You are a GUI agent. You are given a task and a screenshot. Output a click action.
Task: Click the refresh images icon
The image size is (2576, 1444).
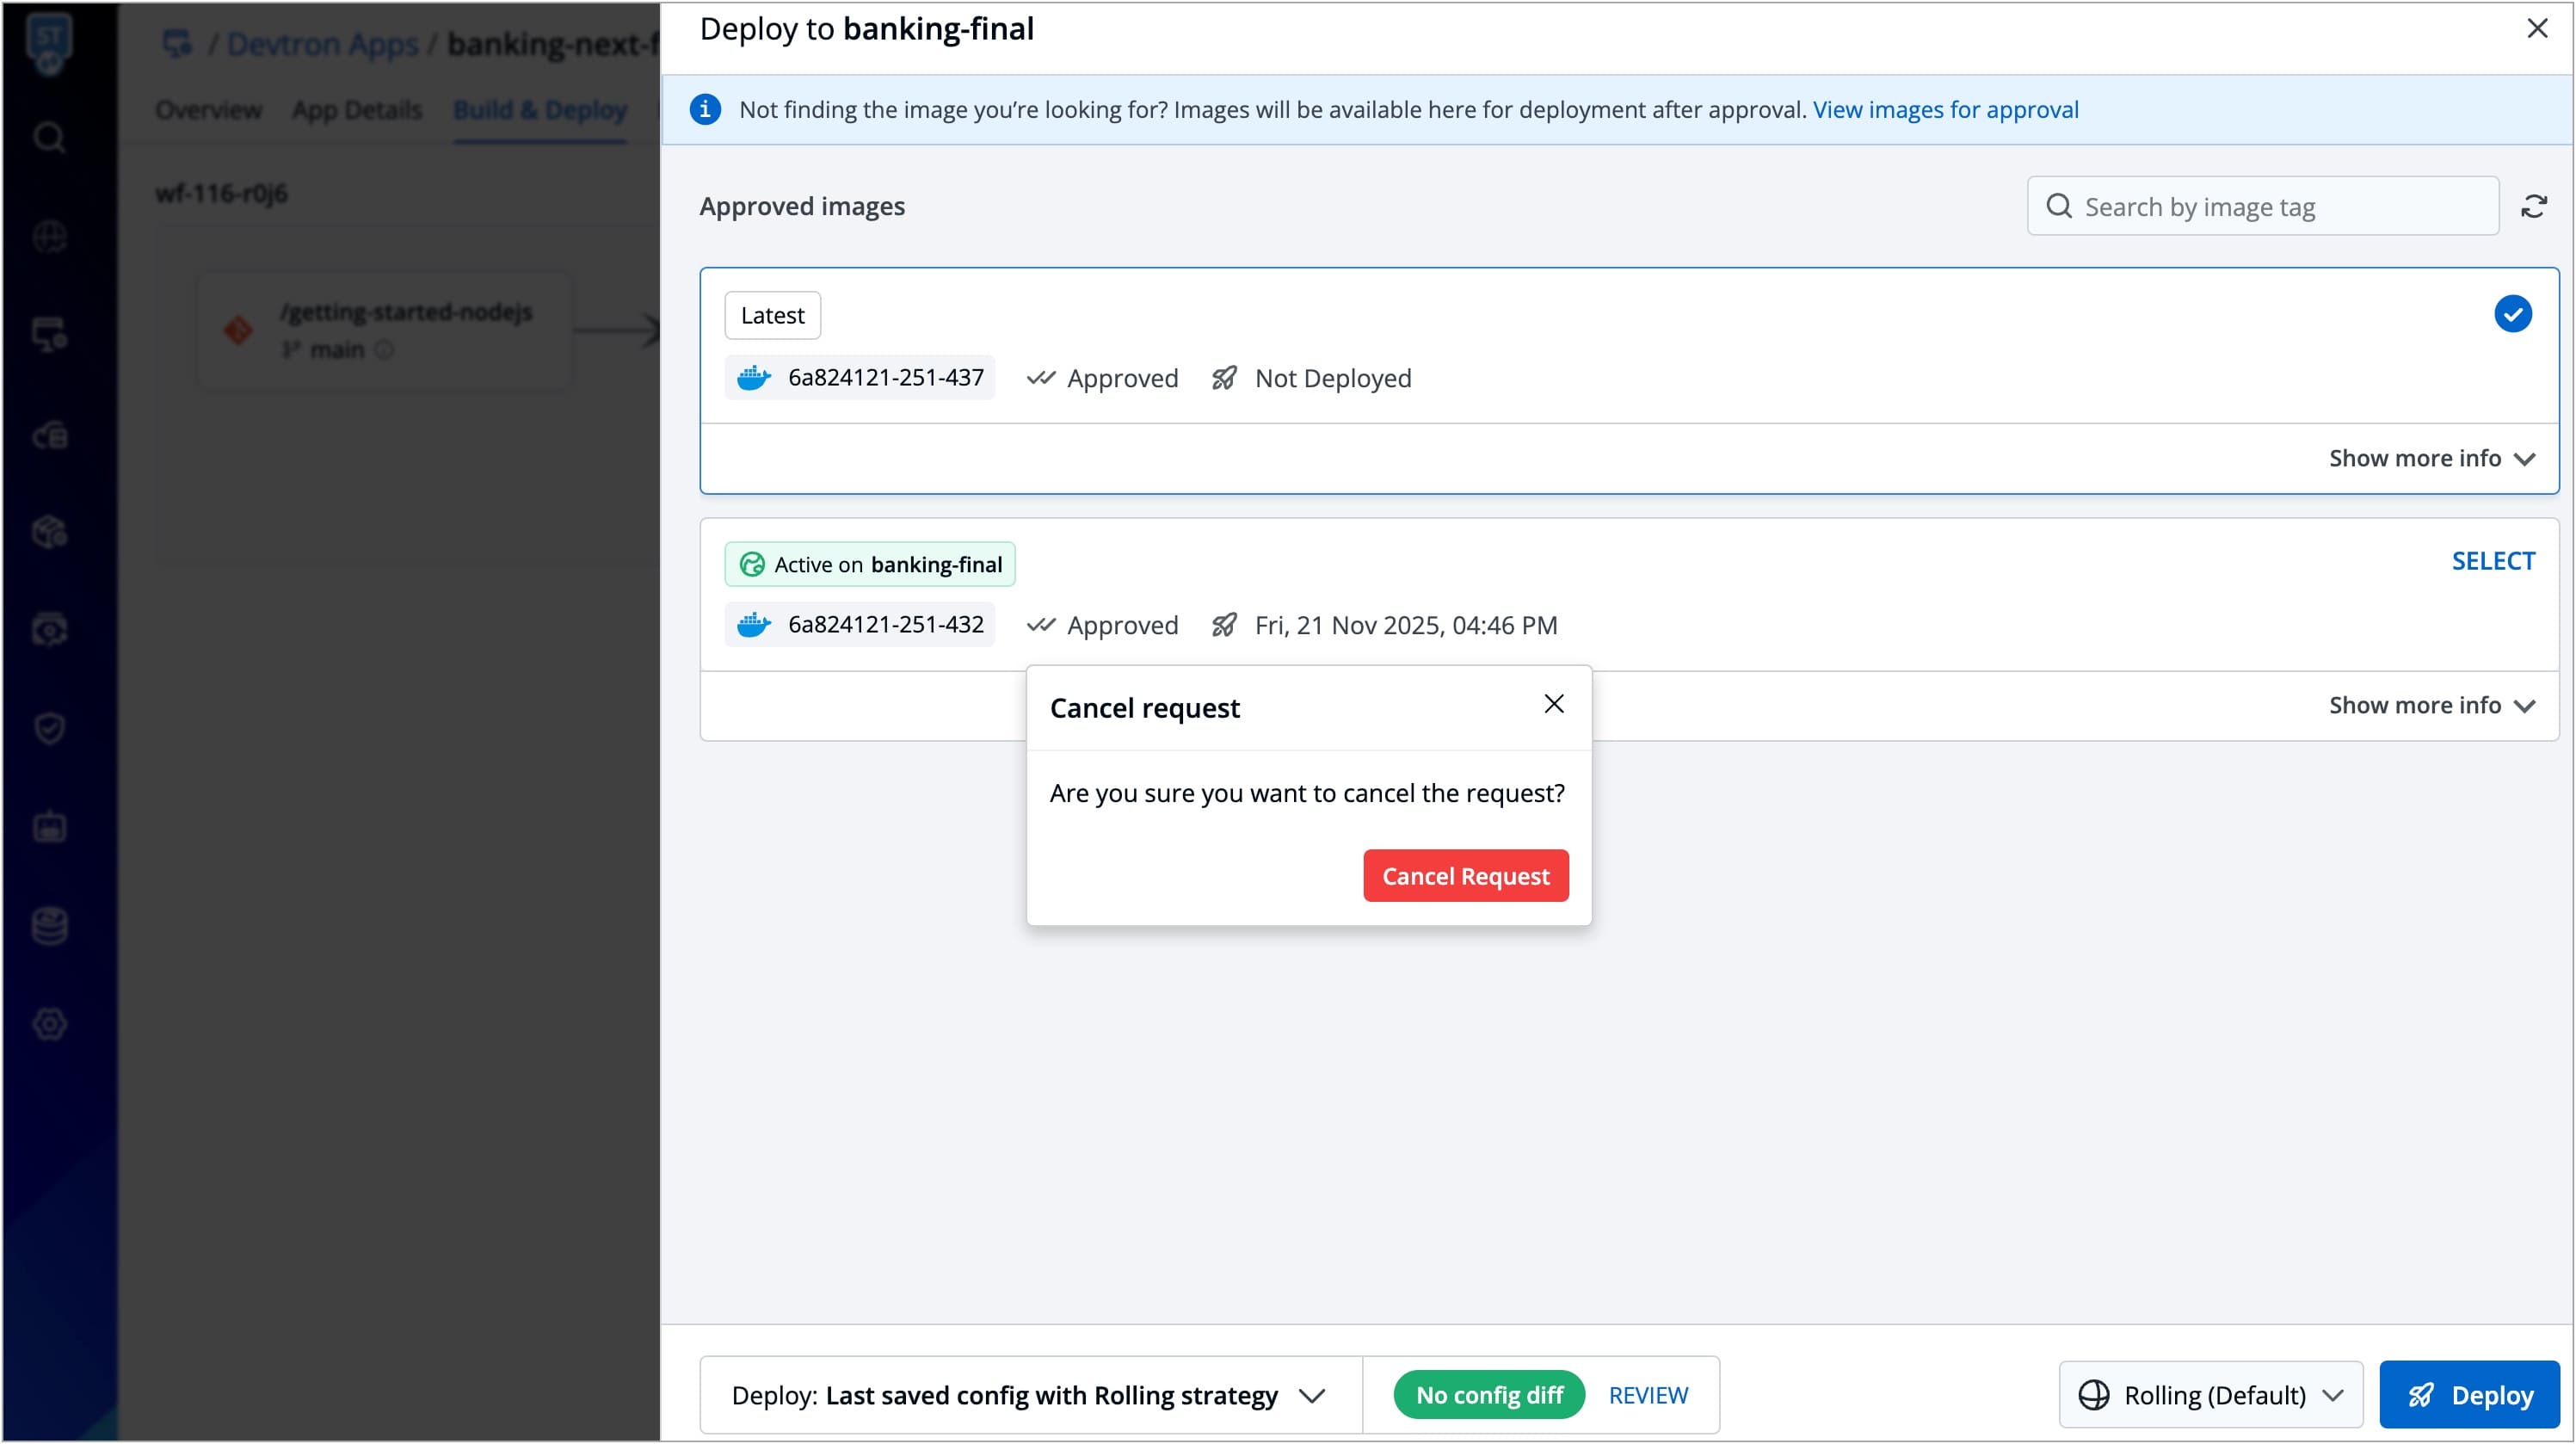pos(2533,207)
